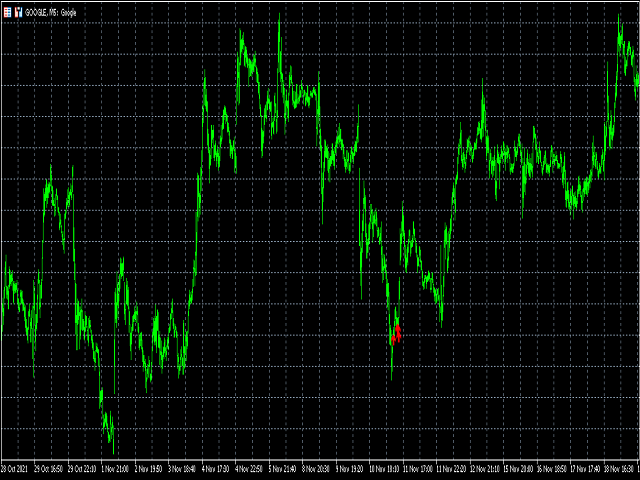Click the 28 Oct 2021 date label
The image size is (640, 480).
16,468
